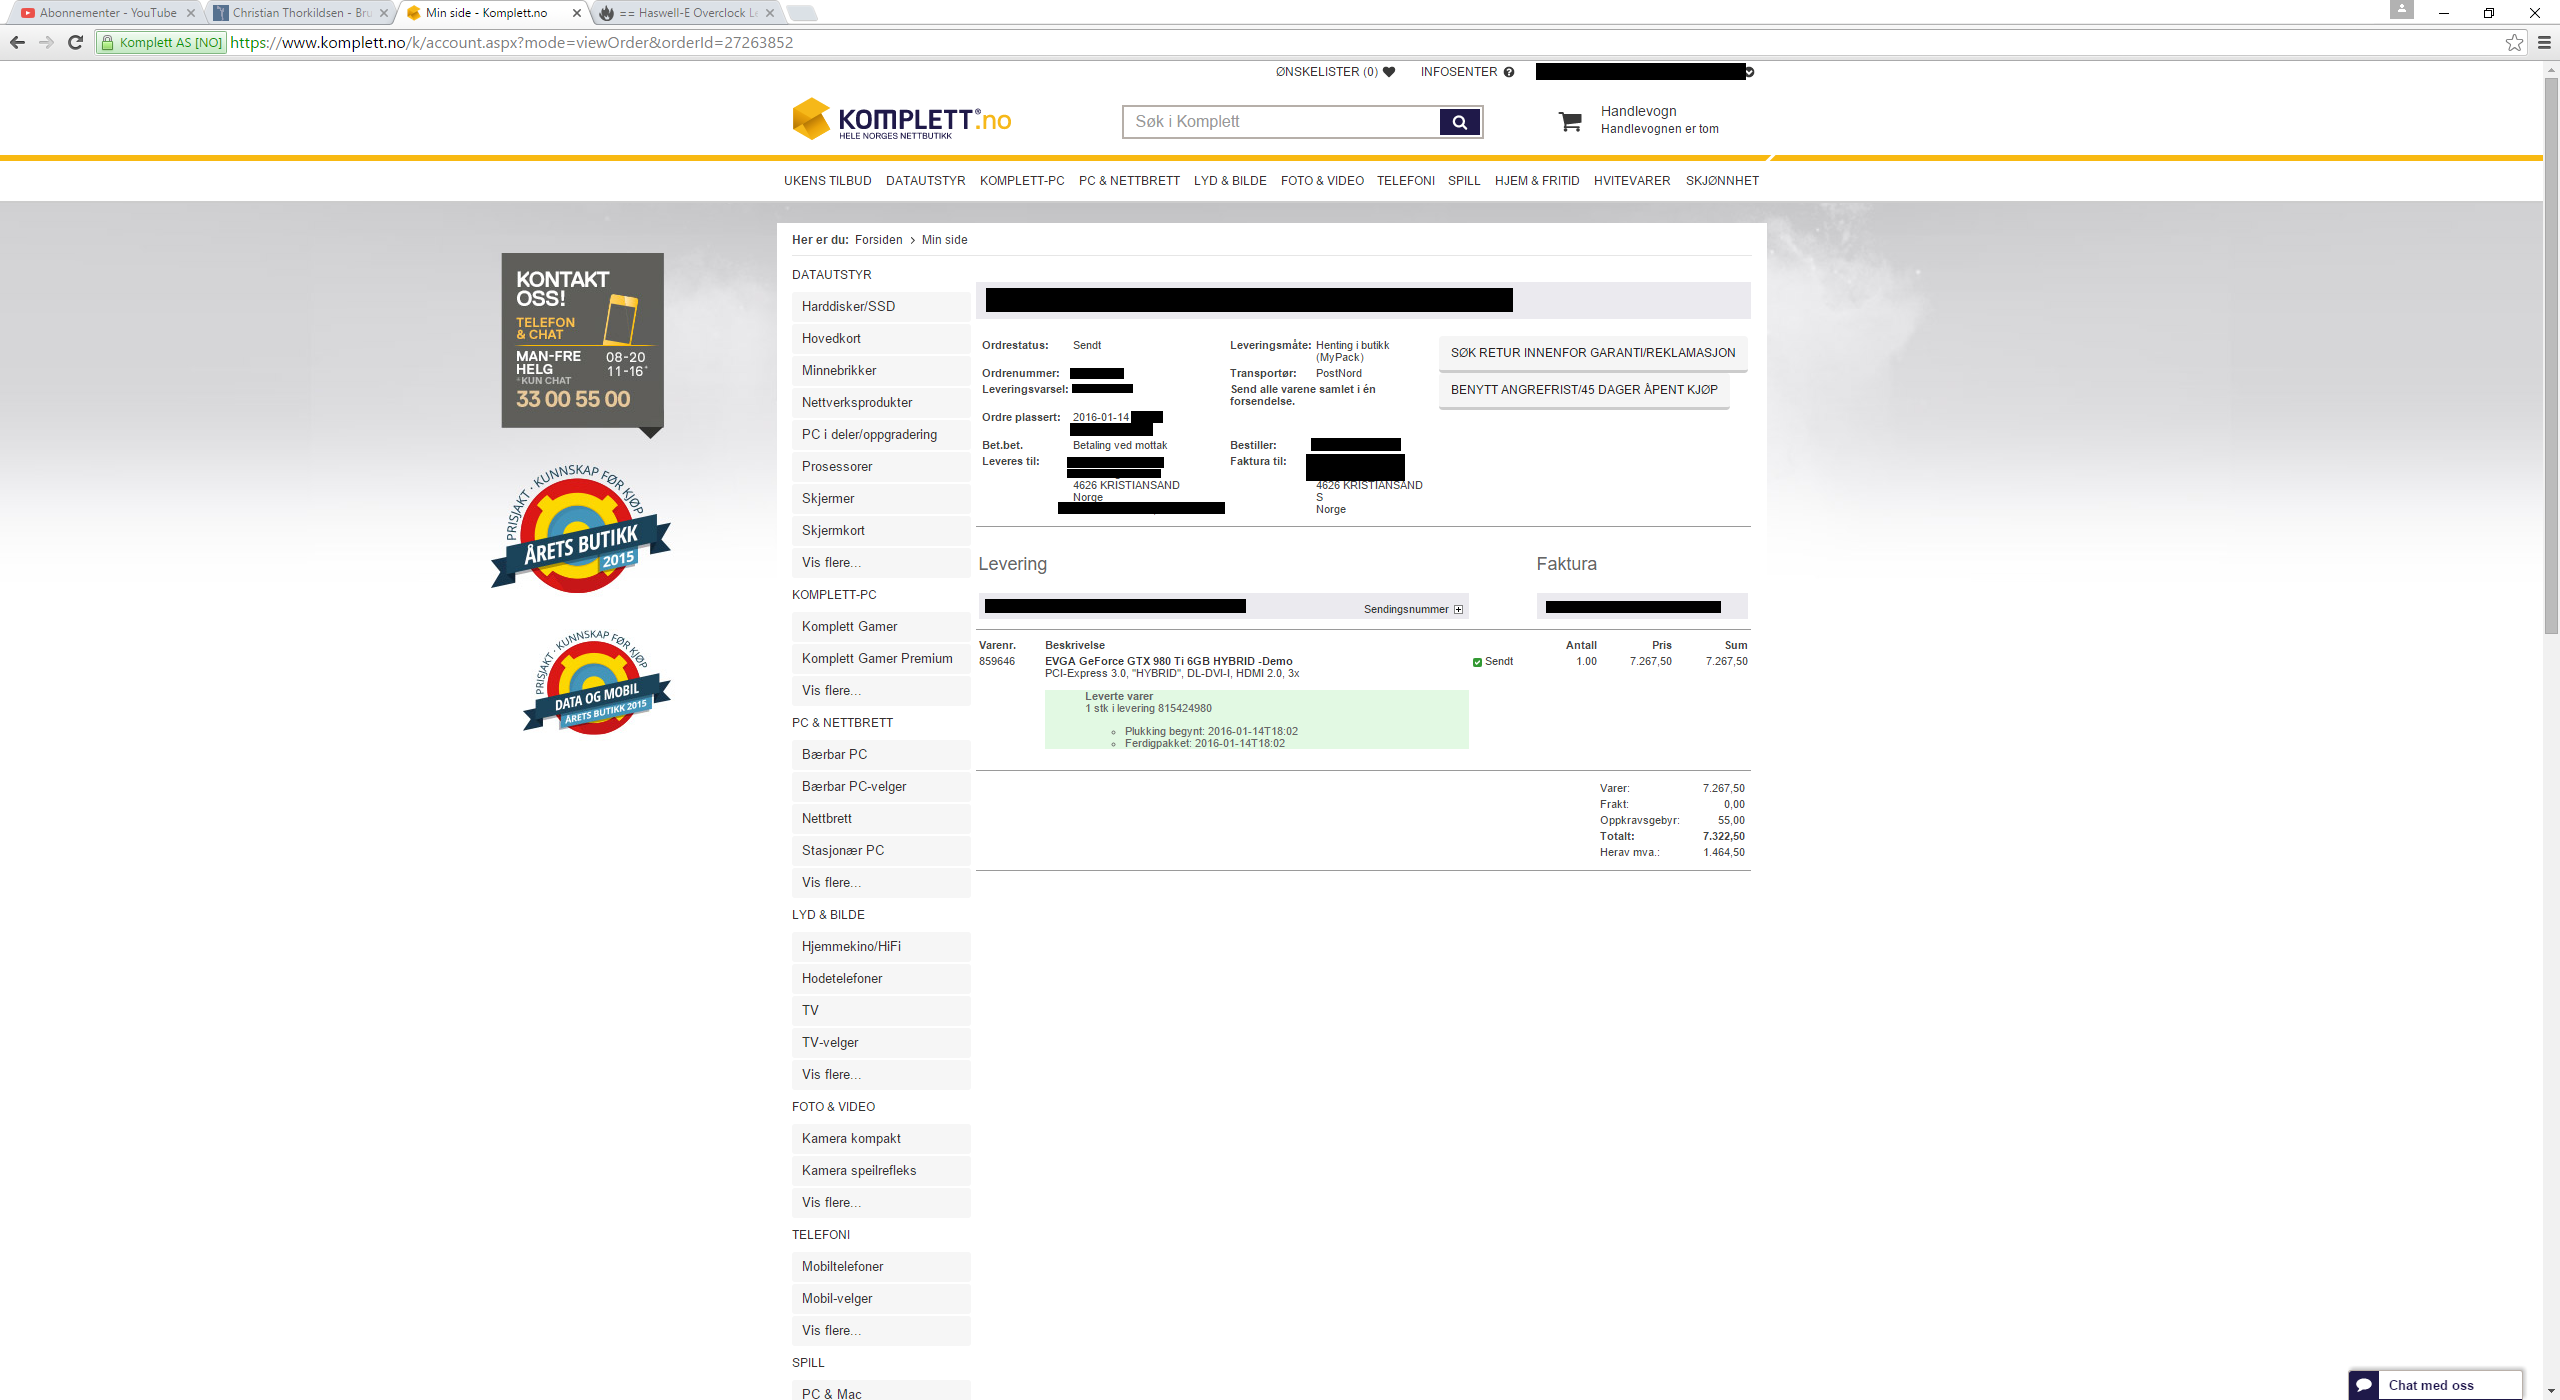Expand the Sendingsnummer plus box

coord(1458,609)
